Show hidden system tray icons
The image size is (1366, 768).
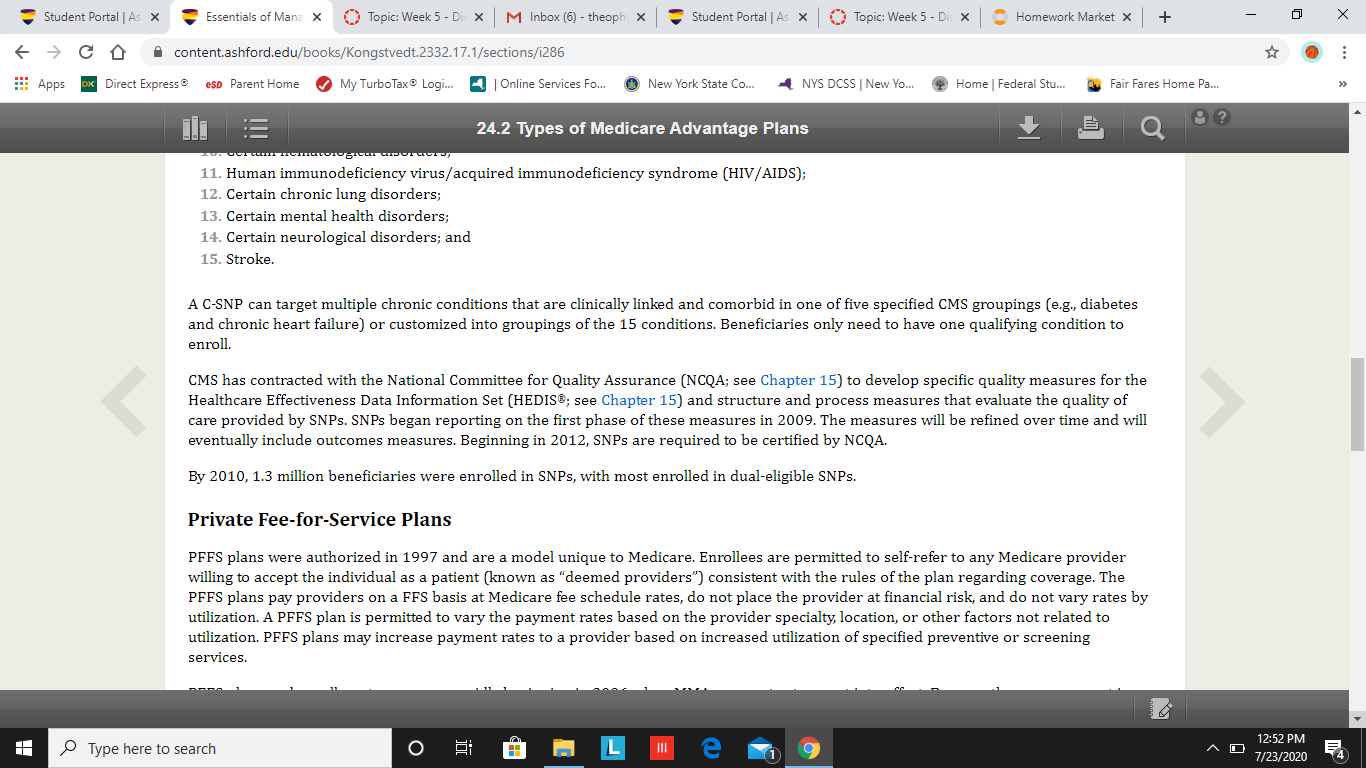[x=1213, y=748]
